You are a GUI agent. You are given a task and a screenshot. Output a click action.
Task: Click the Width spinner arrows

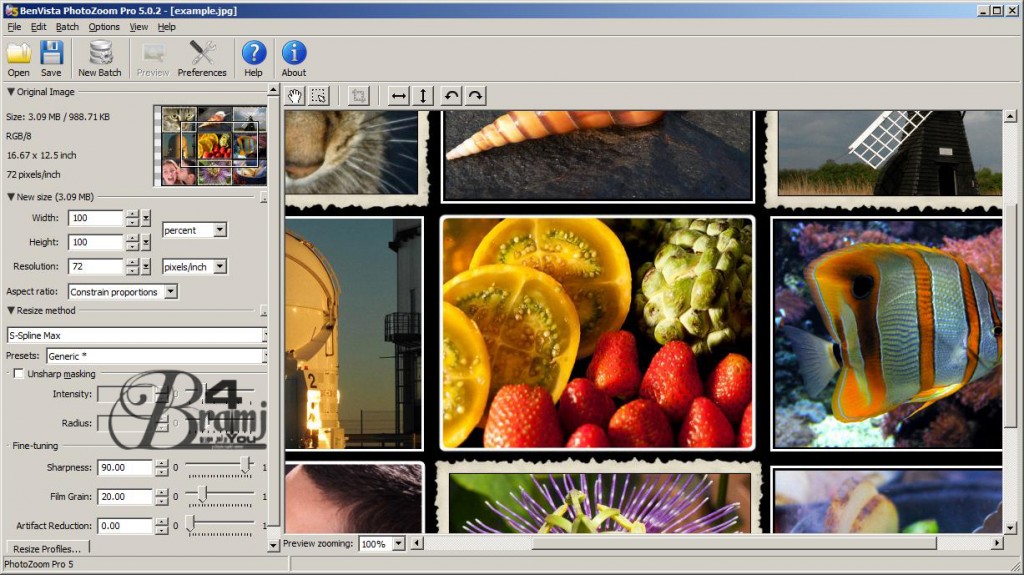[132, 218]
